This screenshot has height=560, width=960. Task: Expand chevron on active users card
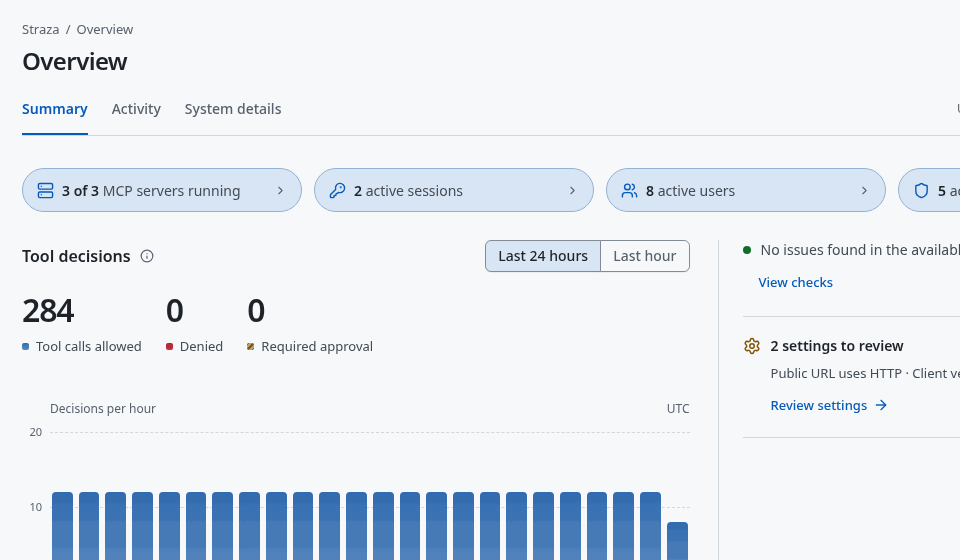864,190
